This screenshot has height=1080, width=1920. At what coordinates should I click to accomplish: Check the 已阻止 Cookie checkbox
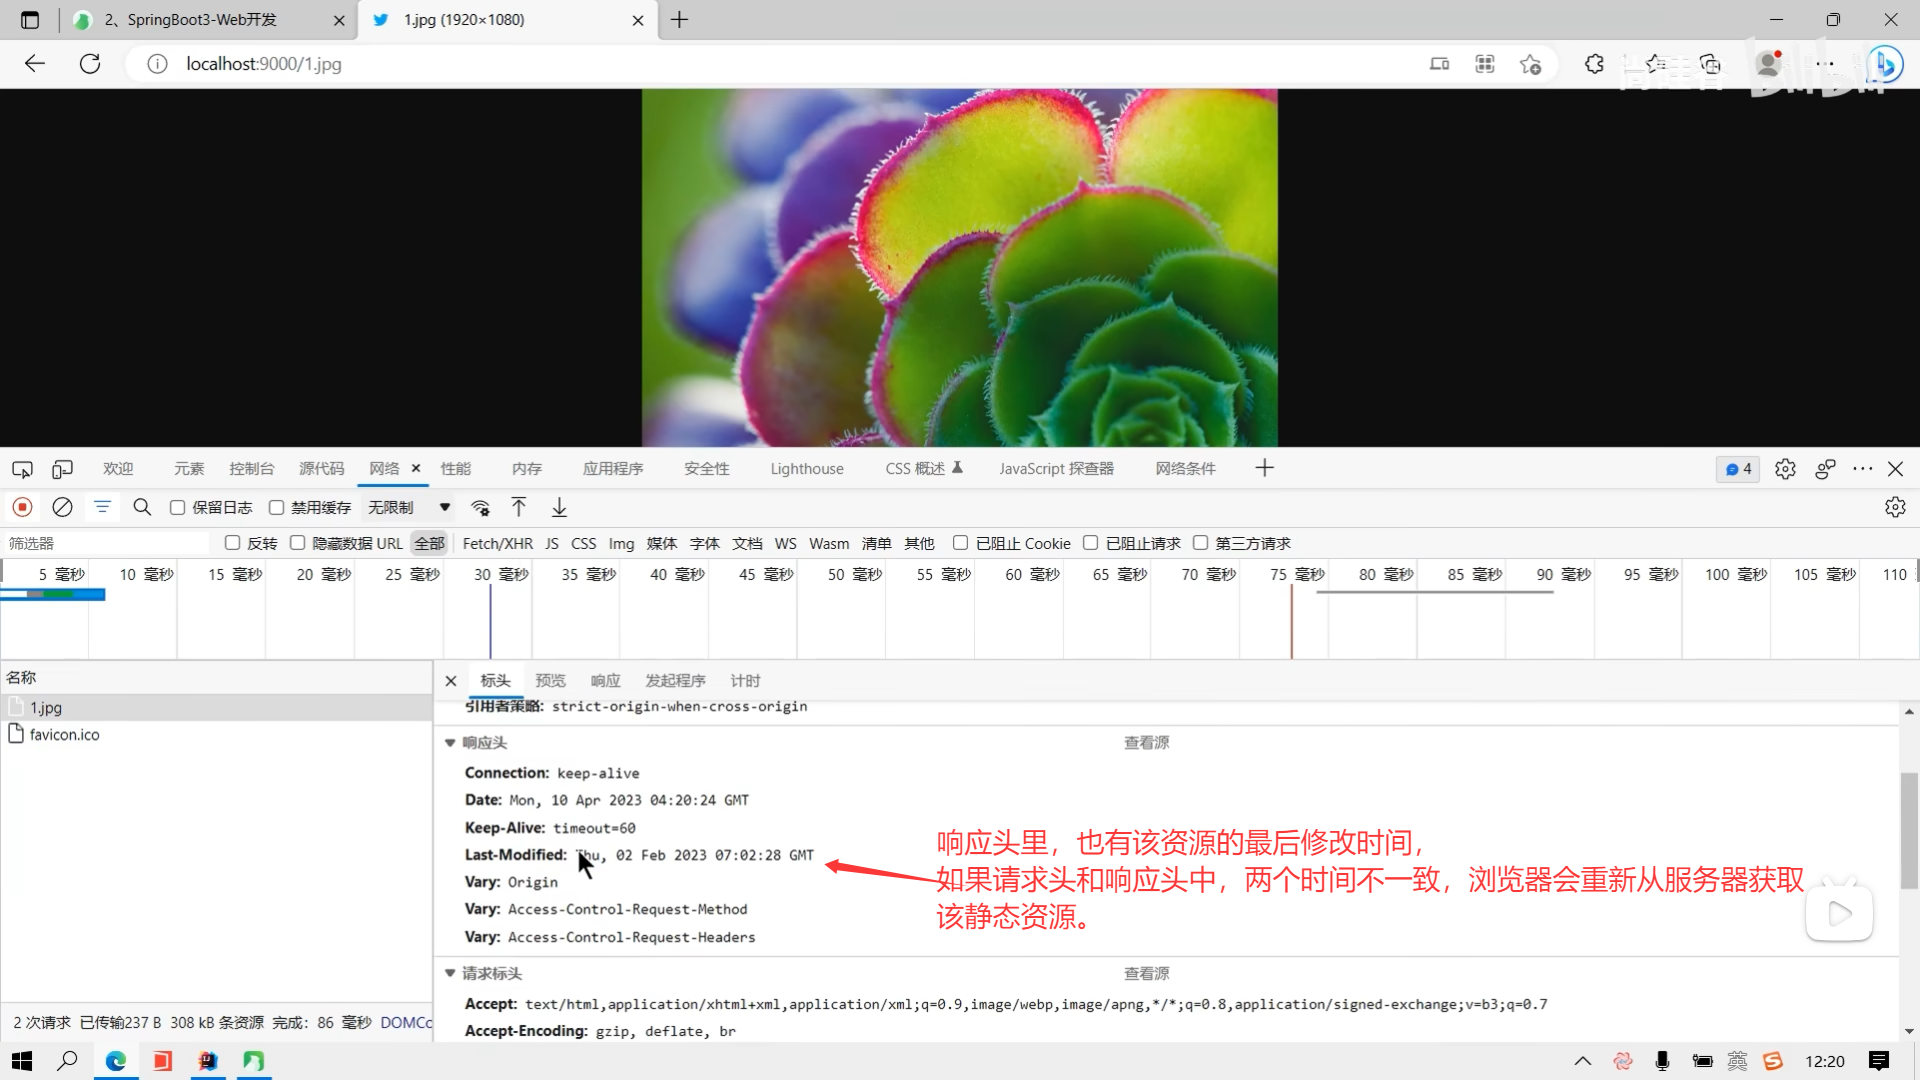pos(960,543)
